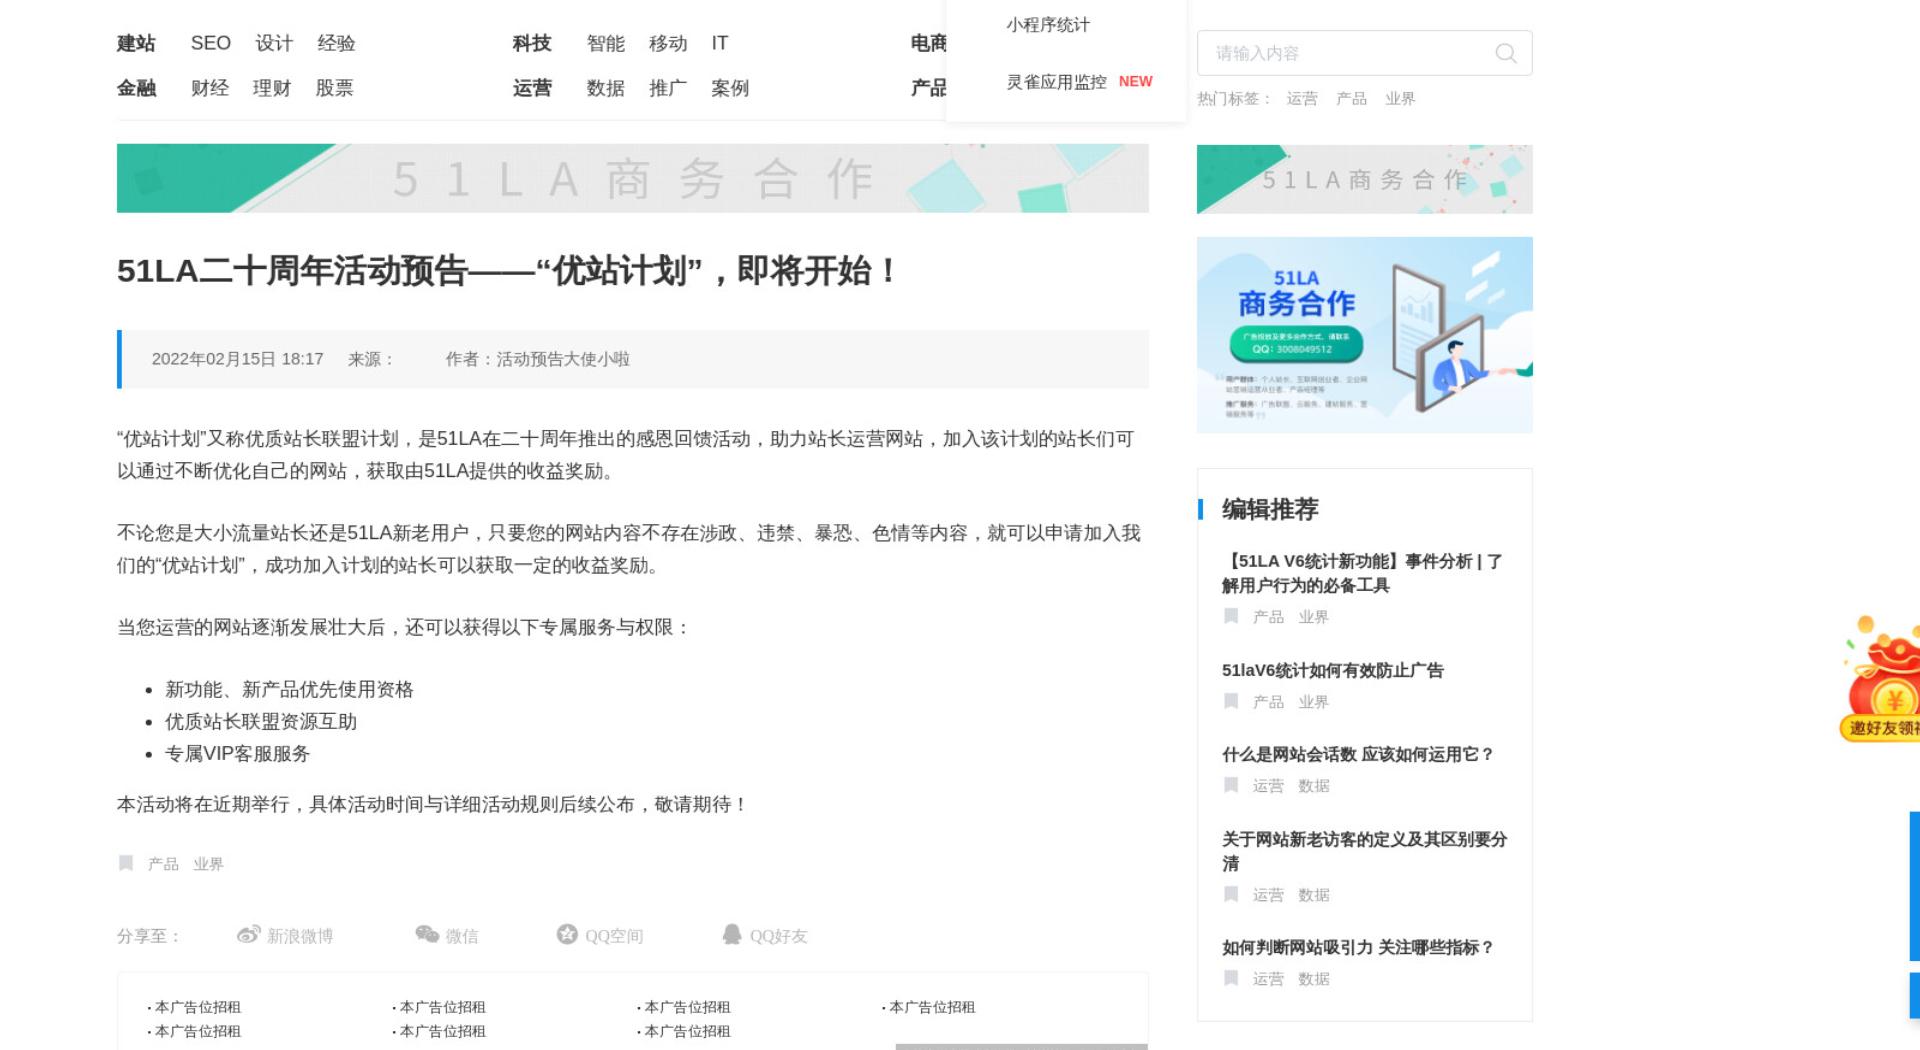Click author text 活动预告大使小啦

pos(563,359)
